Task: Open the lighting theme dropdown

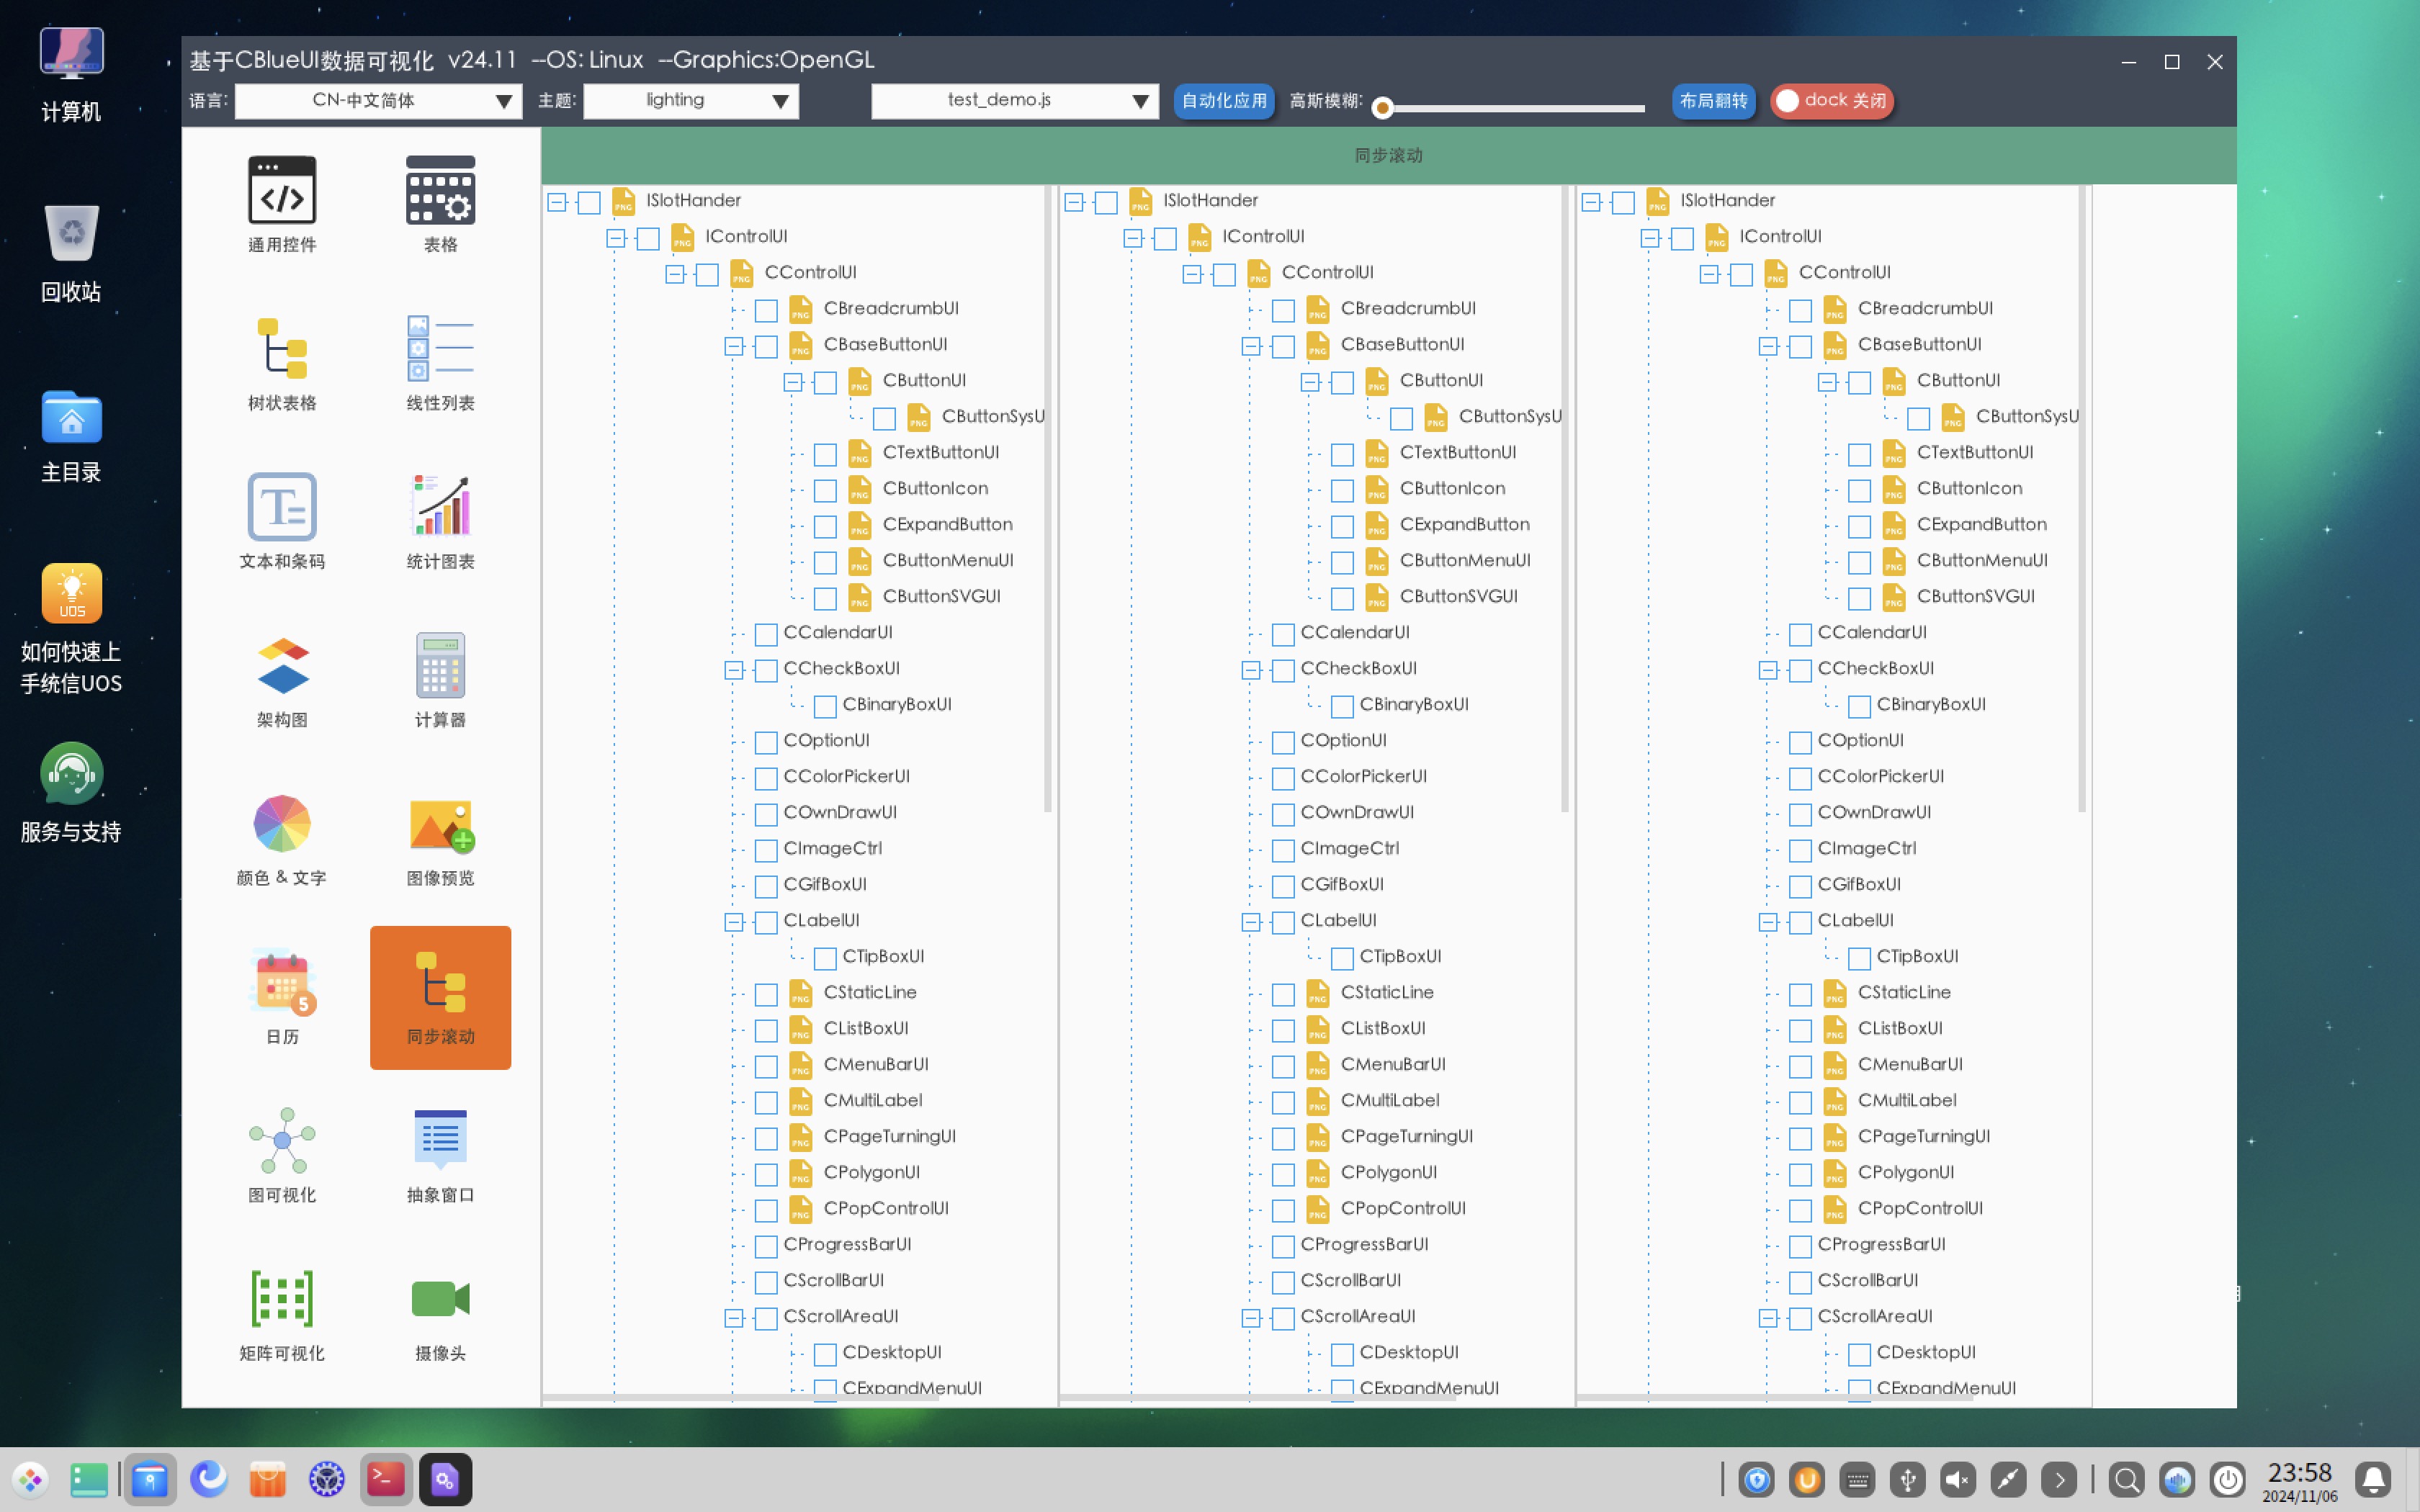Action: coord(690,101)
